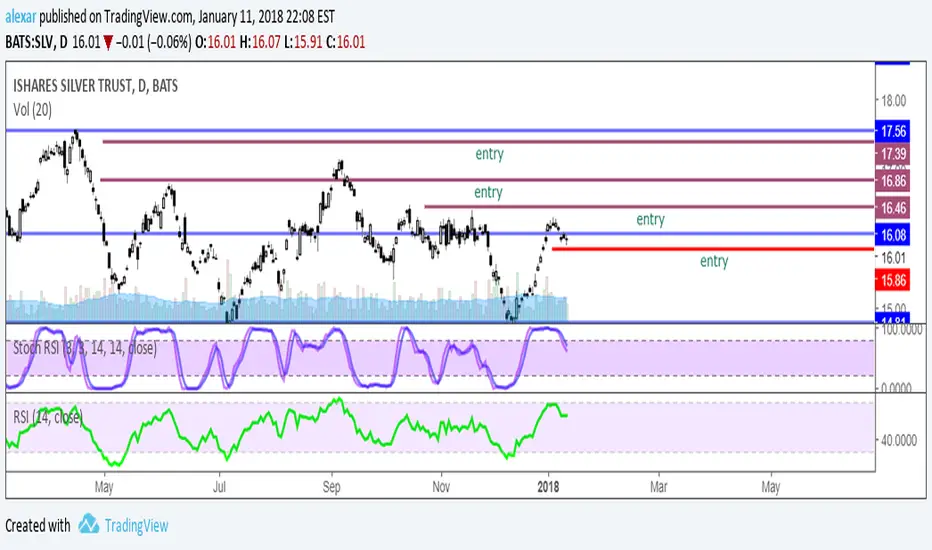Click the 2018 date axis label

pos(548,487)
